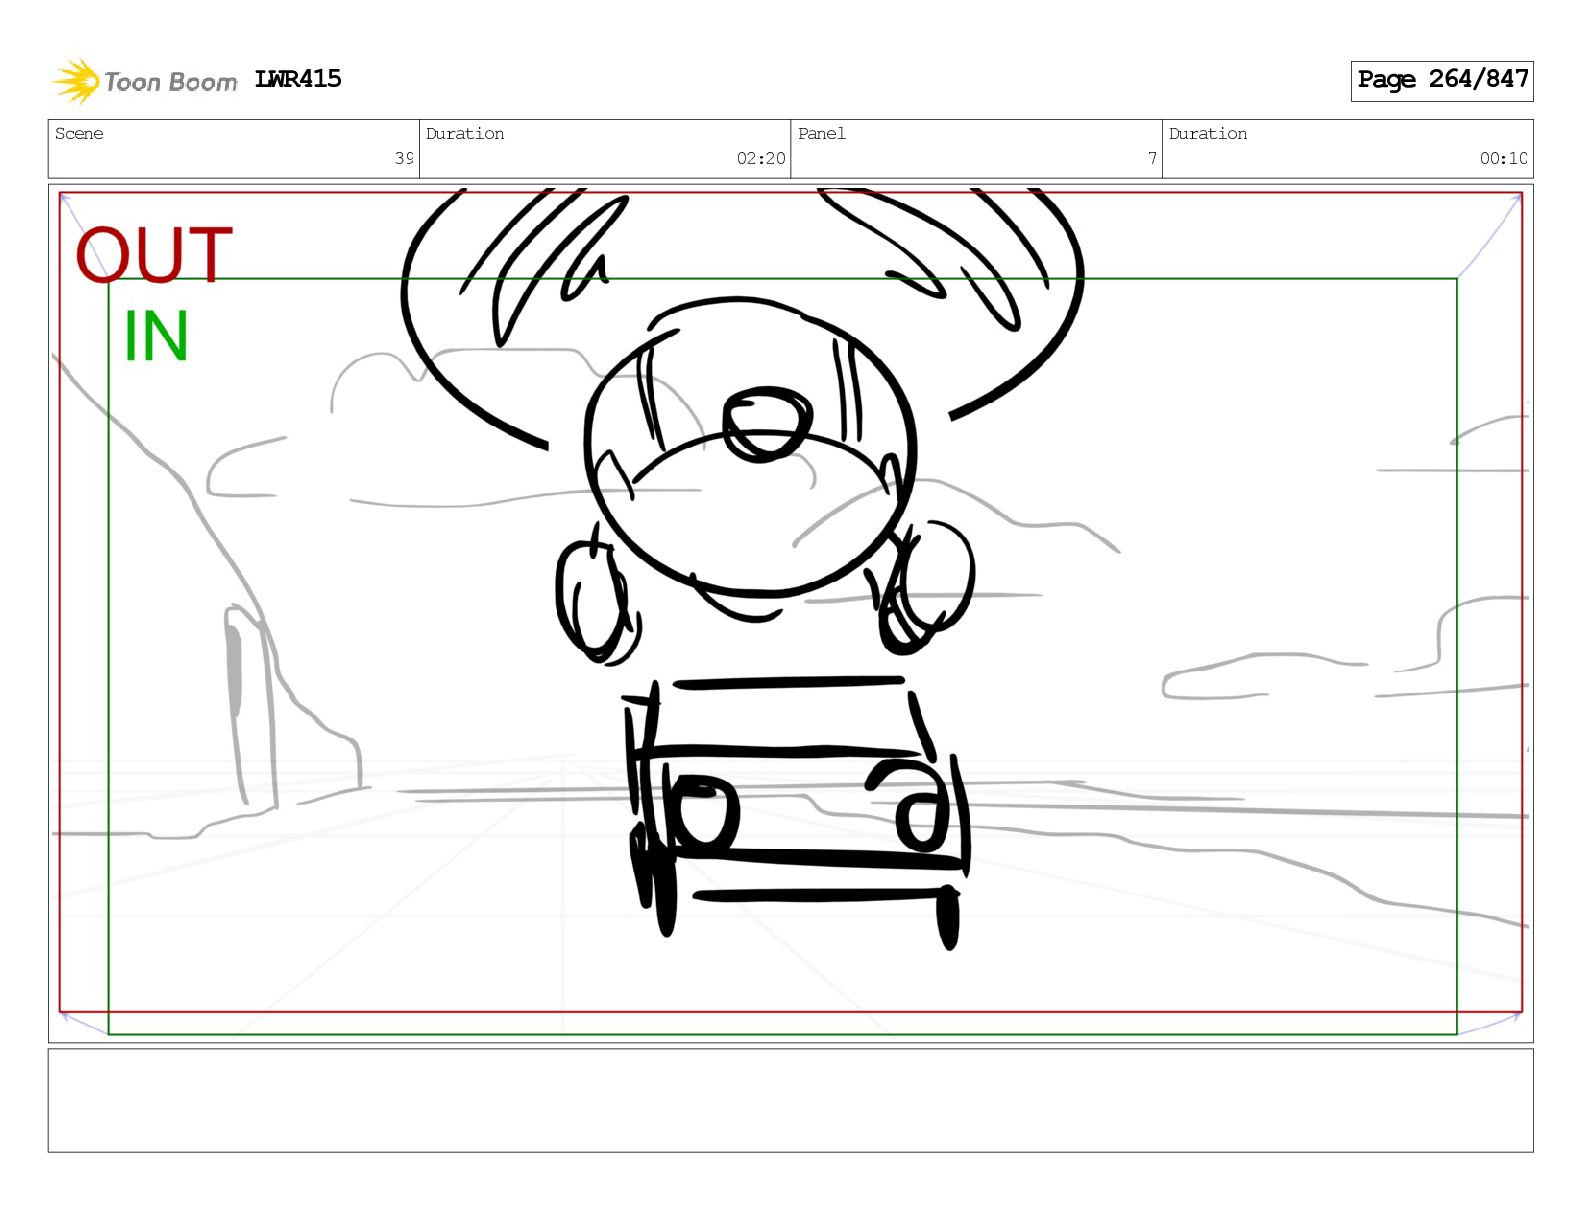Click the storyboard panel sketch thumbnail

790,613
